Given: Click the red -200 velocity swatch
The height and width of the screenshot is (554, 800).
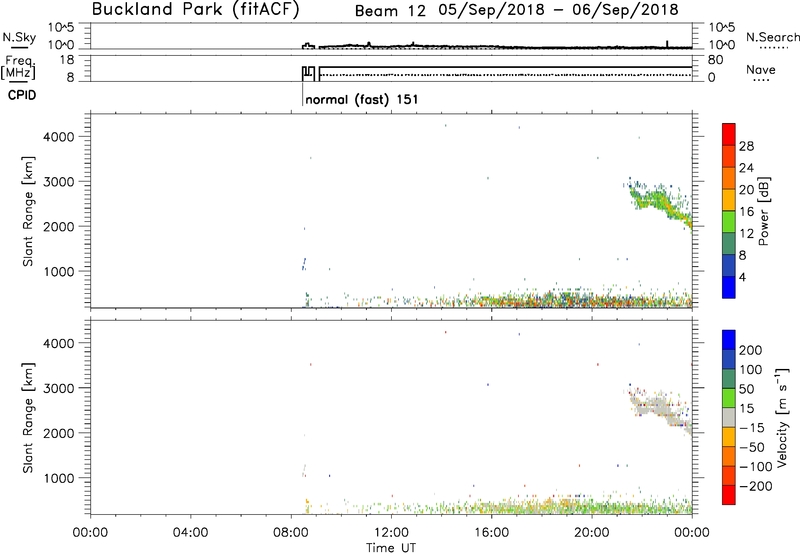Looking at the screenshot, I should tap(729, 495).
